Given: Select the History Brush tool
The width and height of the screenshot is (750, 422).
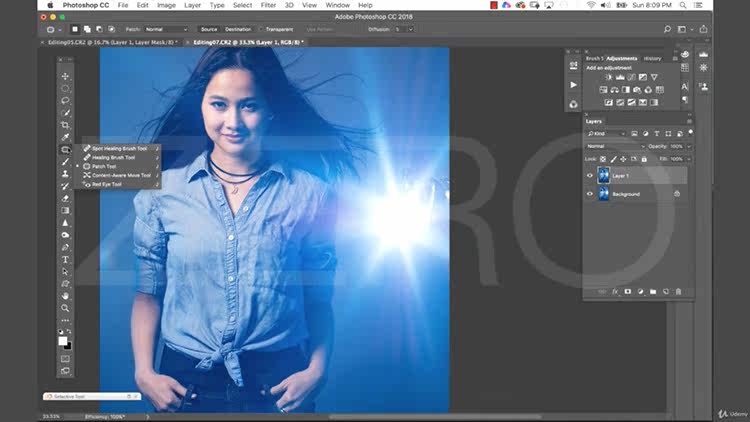Looking at the screenshot, I should click(65, 186).
